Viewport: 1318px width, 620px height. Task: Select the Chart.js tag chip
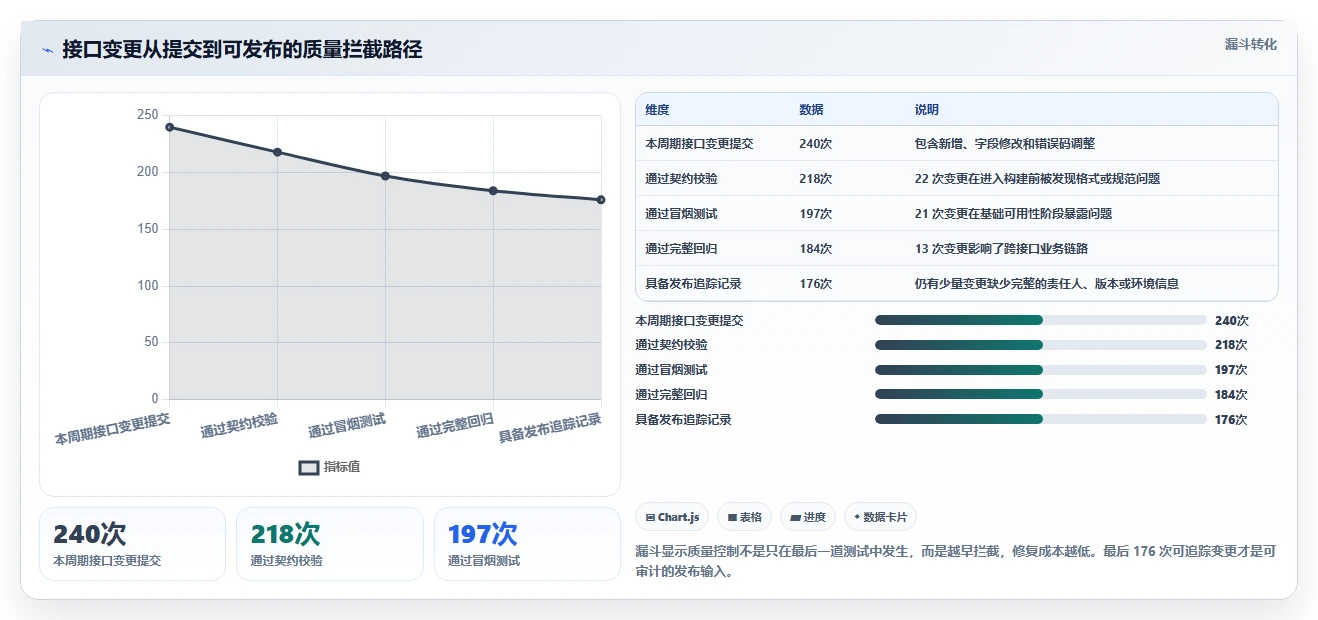click(673, 517)
